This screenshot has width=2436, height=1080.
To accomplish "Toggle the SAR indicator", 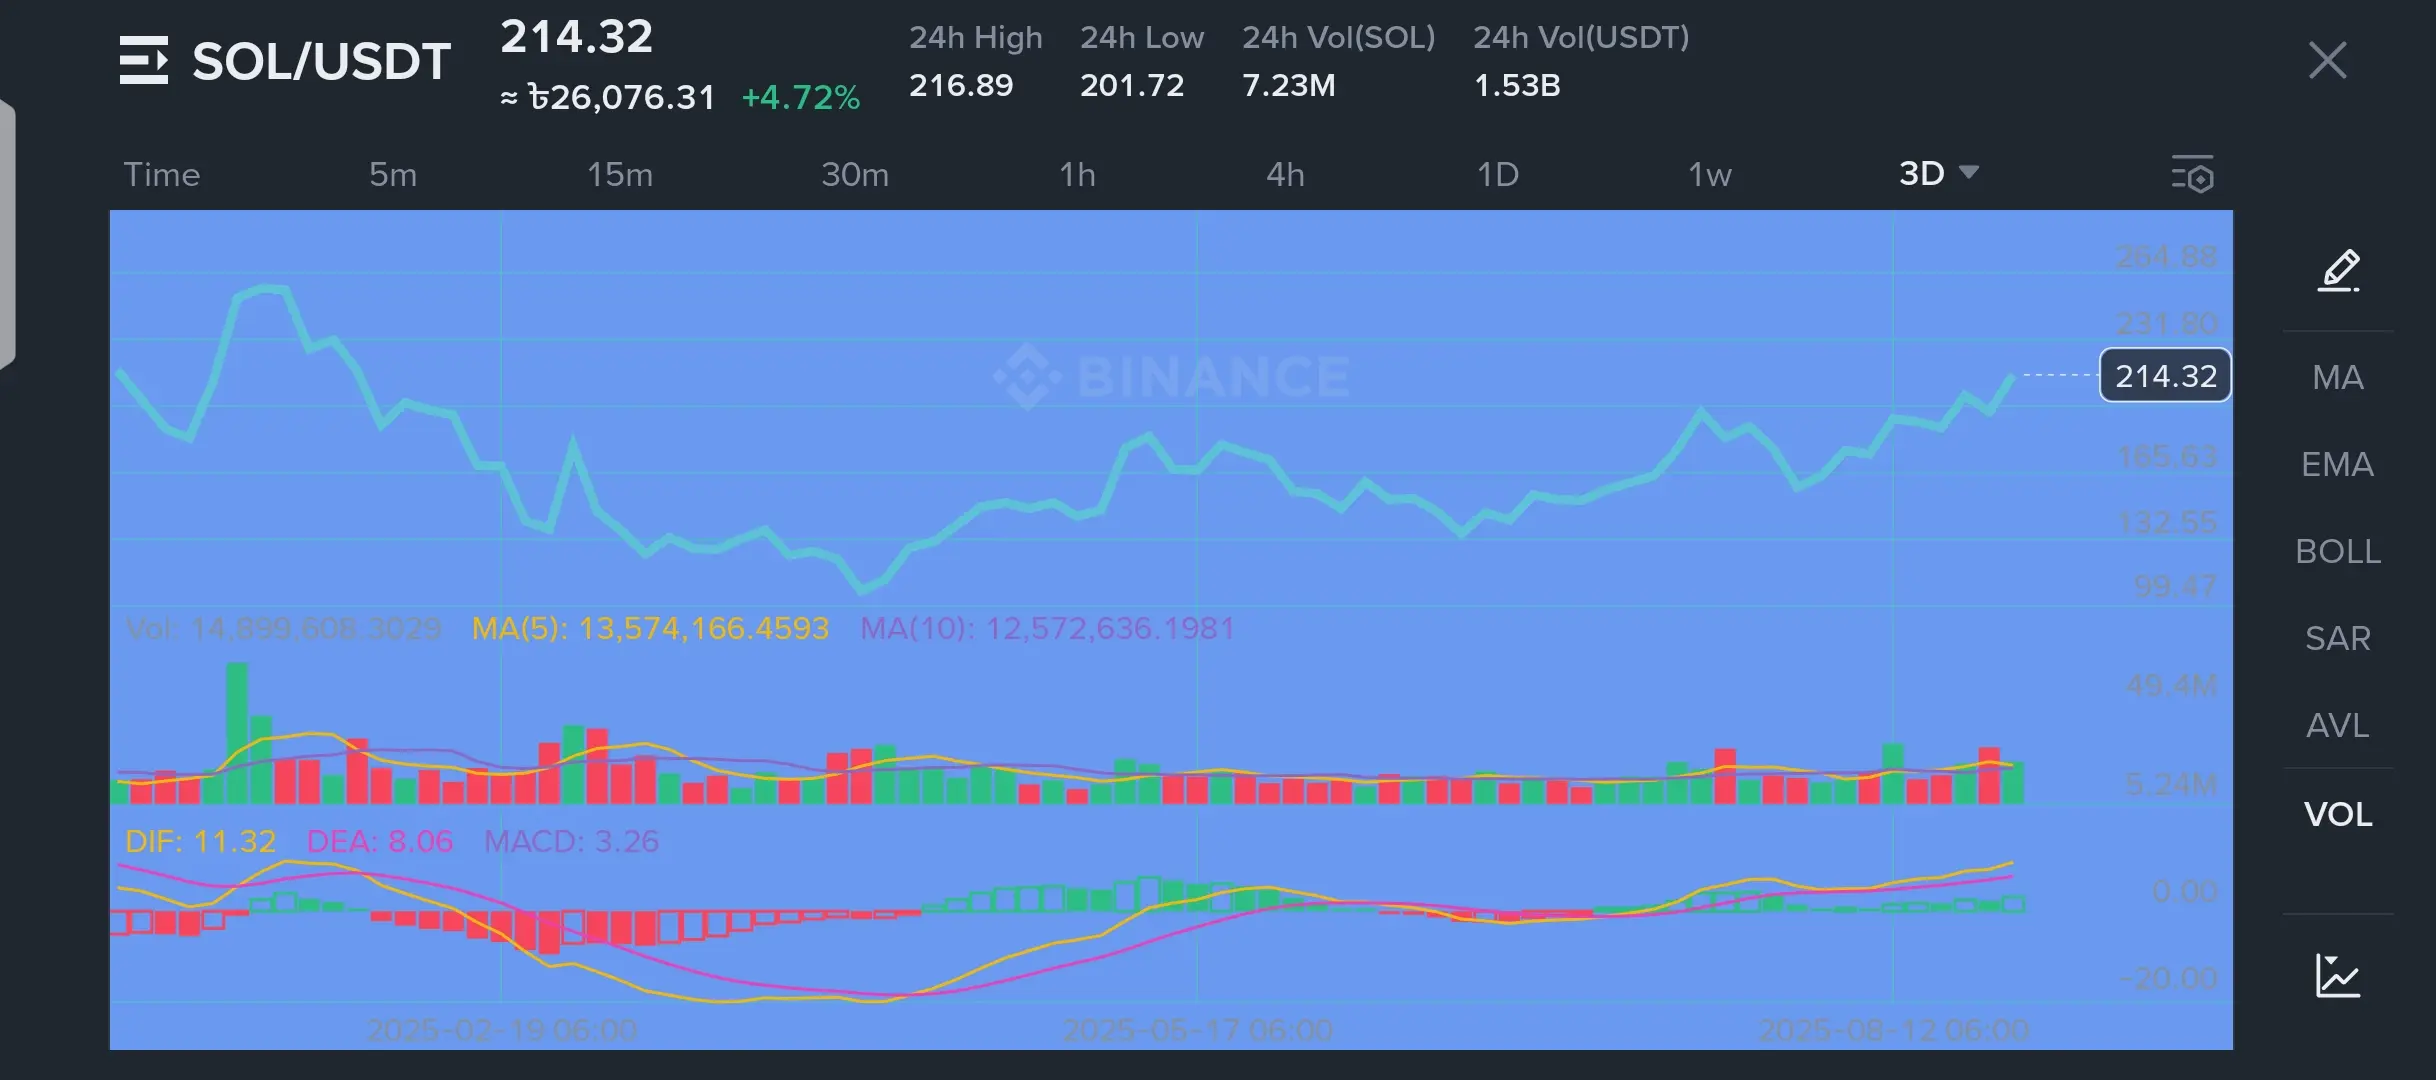I will pyautogui.click(x=2338, y=638).
